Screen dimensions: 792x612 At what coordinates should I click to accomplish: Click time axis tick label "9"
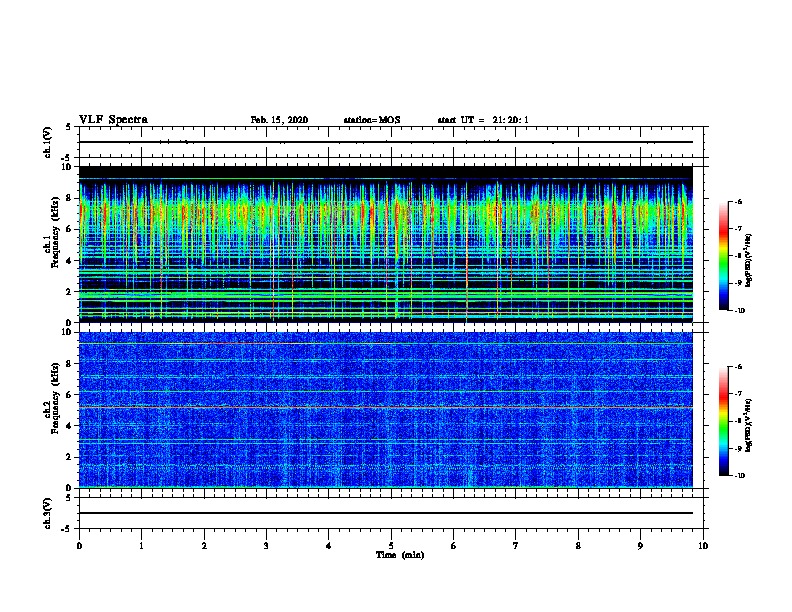[x=640, y=545]
